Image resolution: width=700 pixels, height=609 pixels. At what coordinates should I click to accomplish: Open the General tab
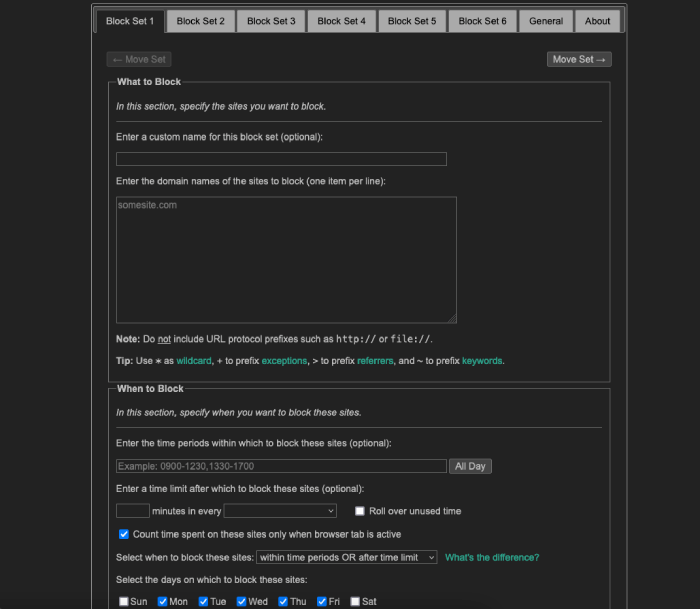coord(546,21)
